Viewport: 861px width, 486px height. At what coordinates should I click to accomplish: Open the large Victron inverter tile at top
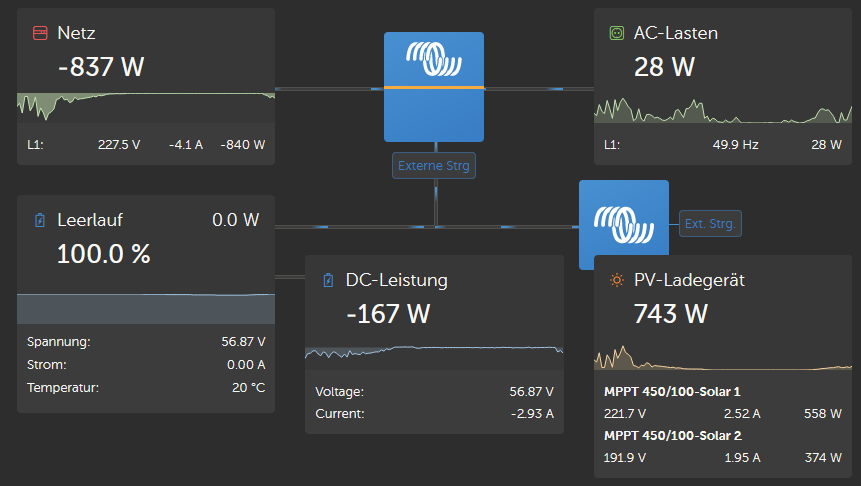[x=434, y=87]
